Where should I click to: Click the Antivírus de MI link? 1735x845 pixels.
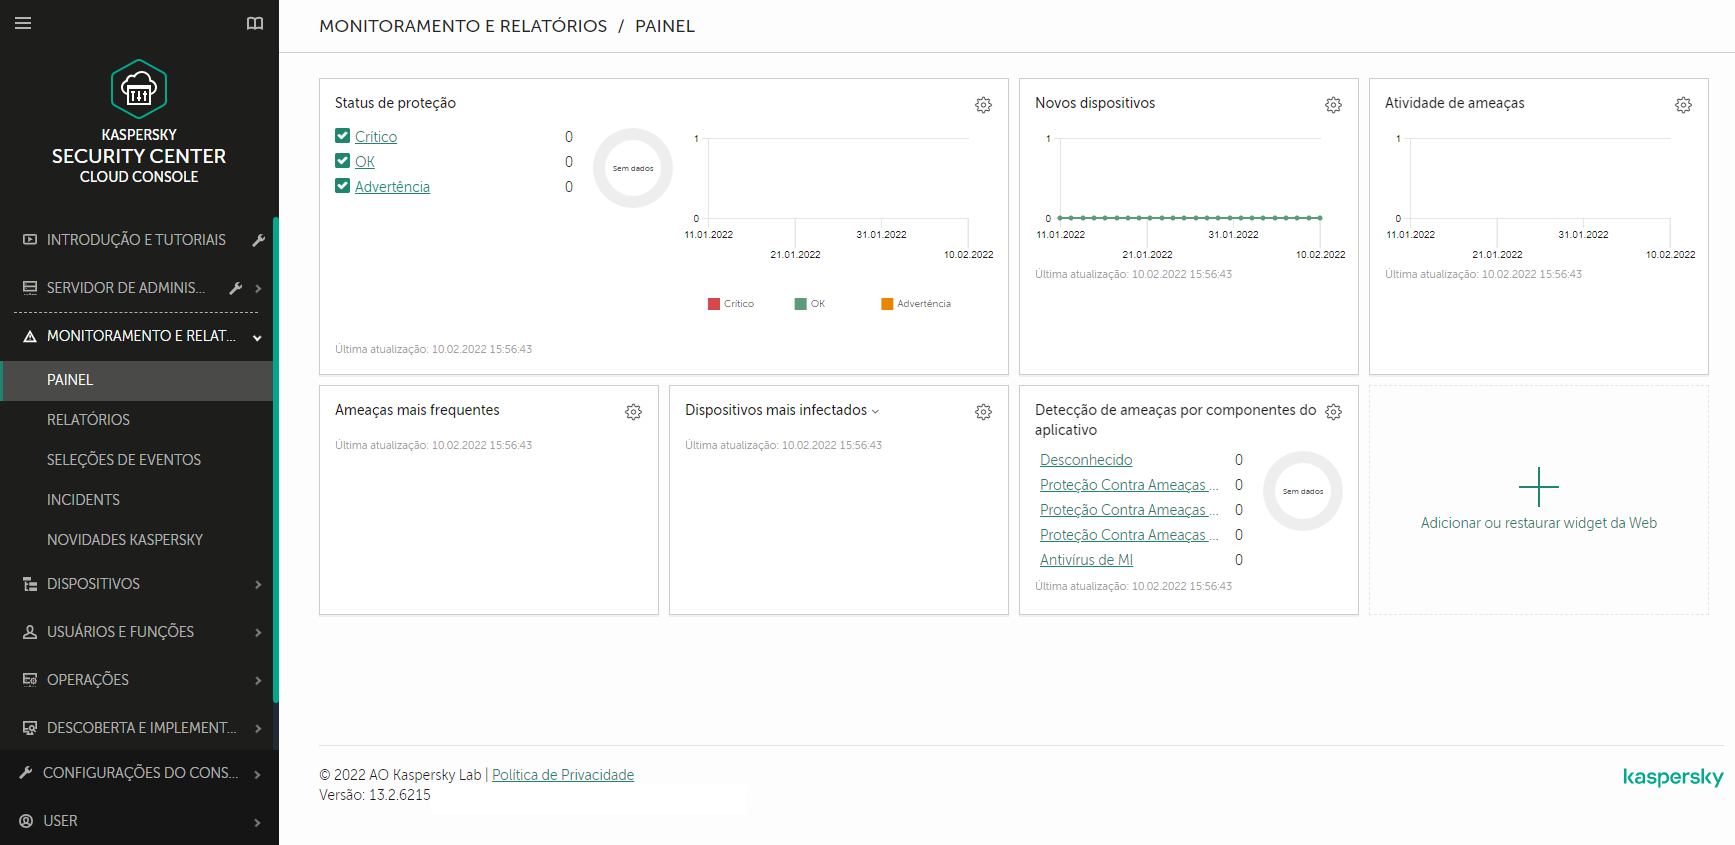pyautogui.click(x=1086, y=560)
